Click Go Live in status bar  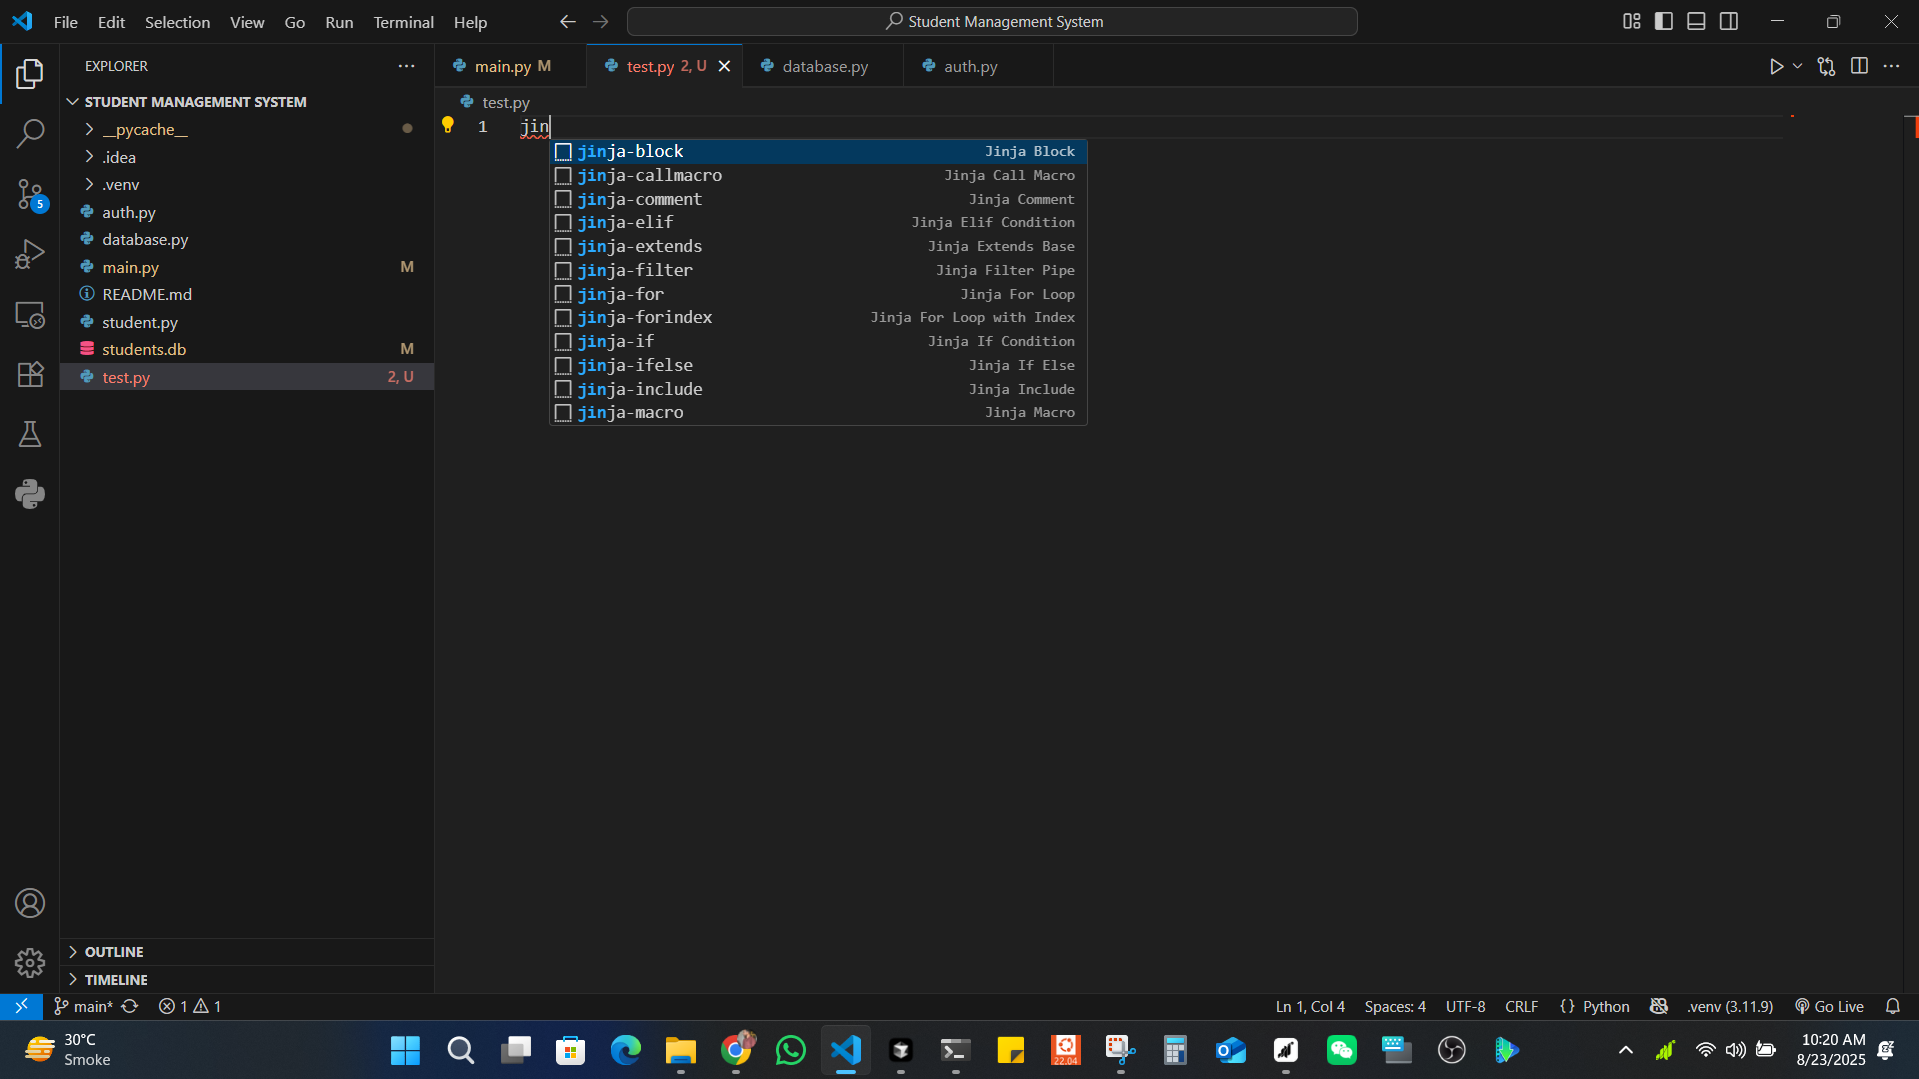pyautogui.click(x=1830, y=1006)
